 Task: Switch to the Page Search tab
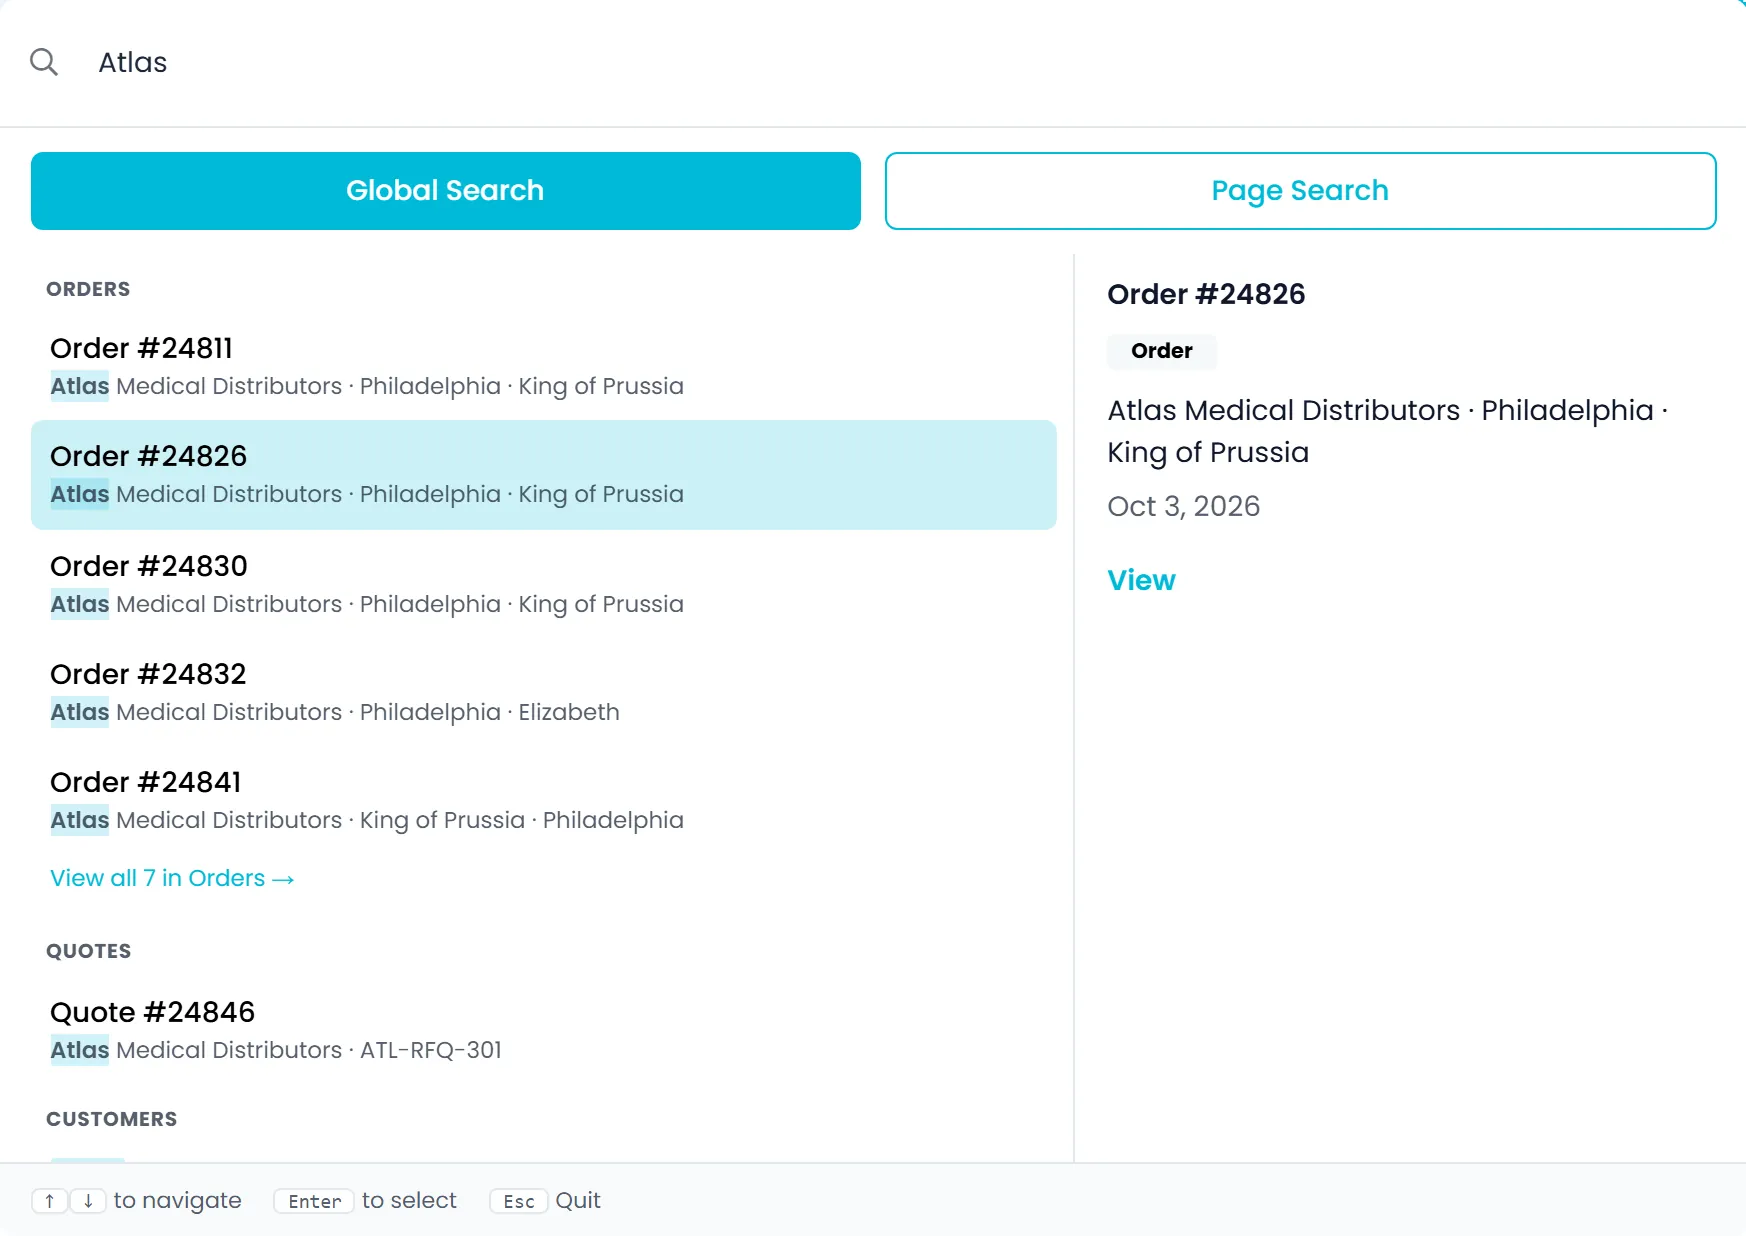[1300, 191]
